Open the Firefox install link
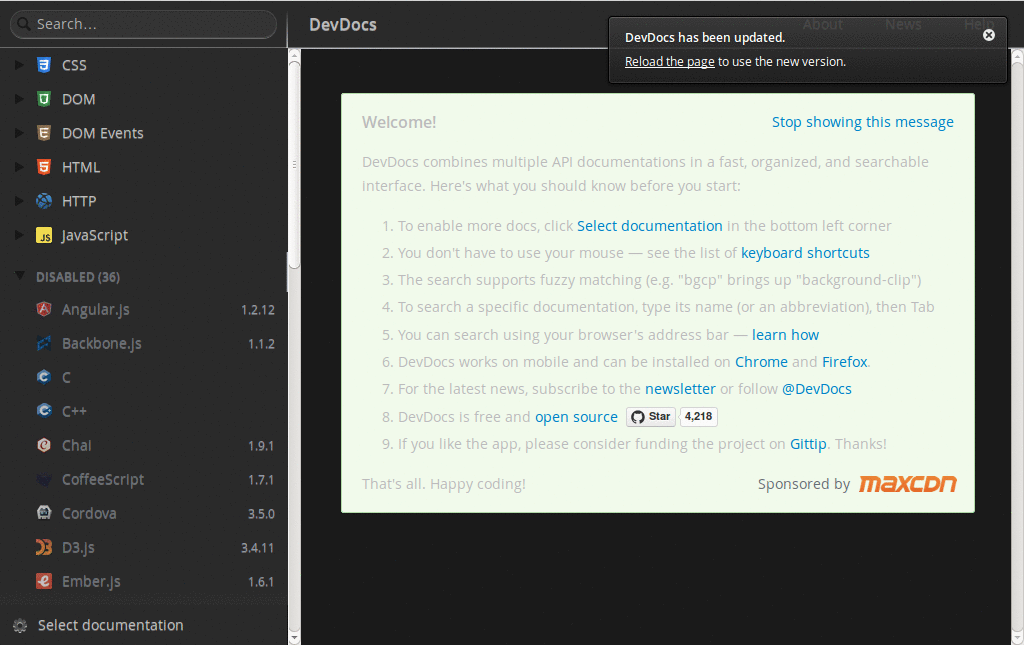Image resolution: width=1024 pixels, height=645 pixels. coord(844,362)
